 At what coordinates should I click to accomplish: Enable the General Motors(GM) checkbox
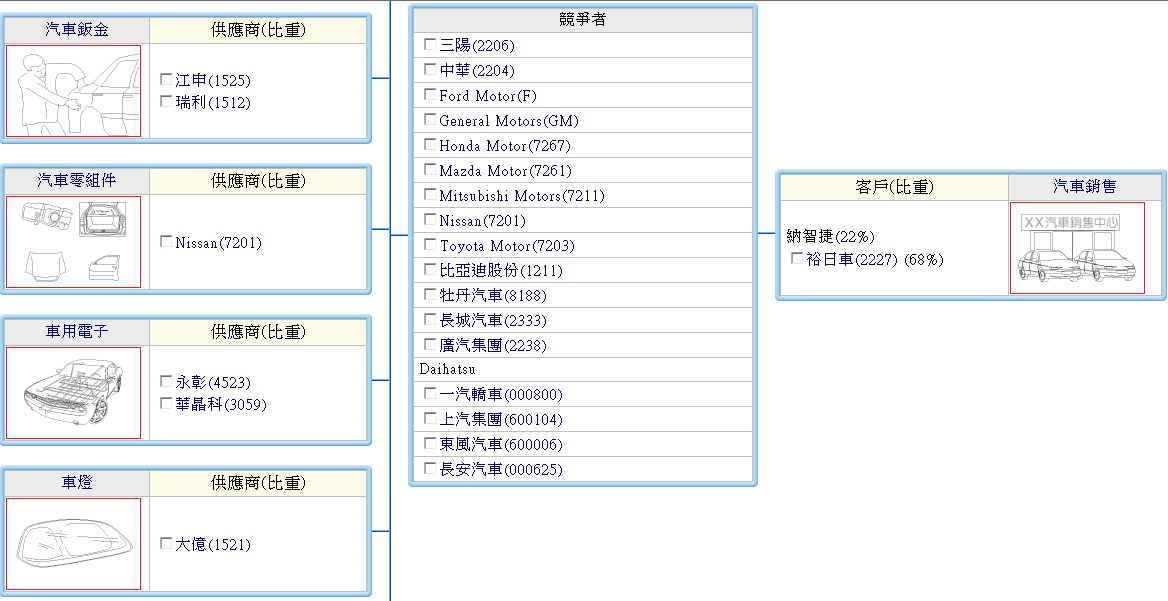430,119
